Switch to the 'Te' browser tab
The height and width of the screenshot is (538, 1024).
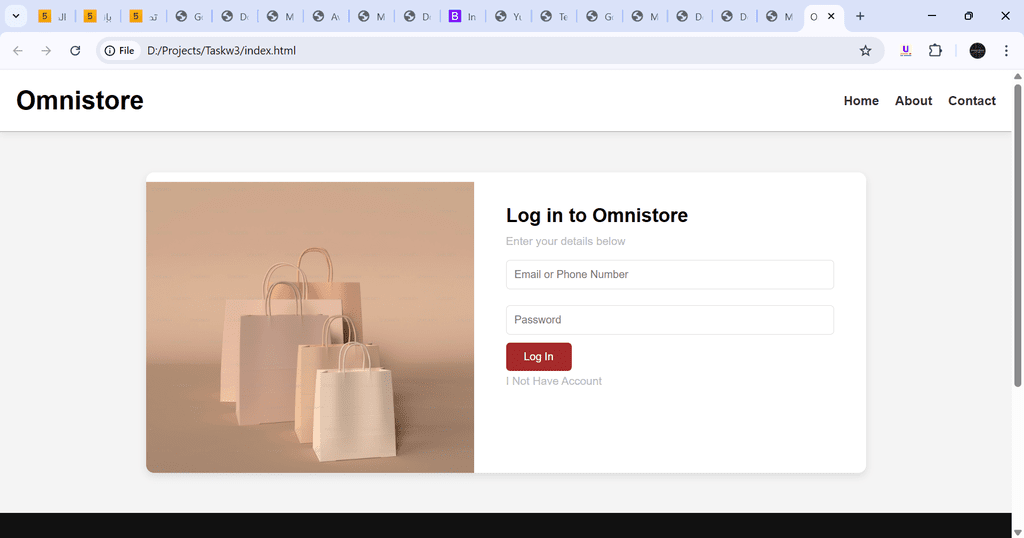pos(554,16)
